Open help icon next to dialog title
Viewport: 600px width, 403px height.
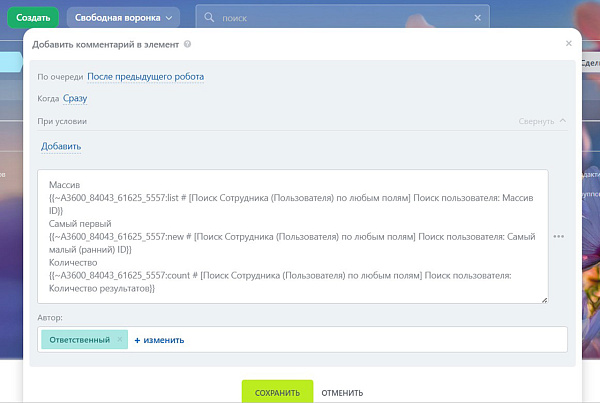point(187,44)
